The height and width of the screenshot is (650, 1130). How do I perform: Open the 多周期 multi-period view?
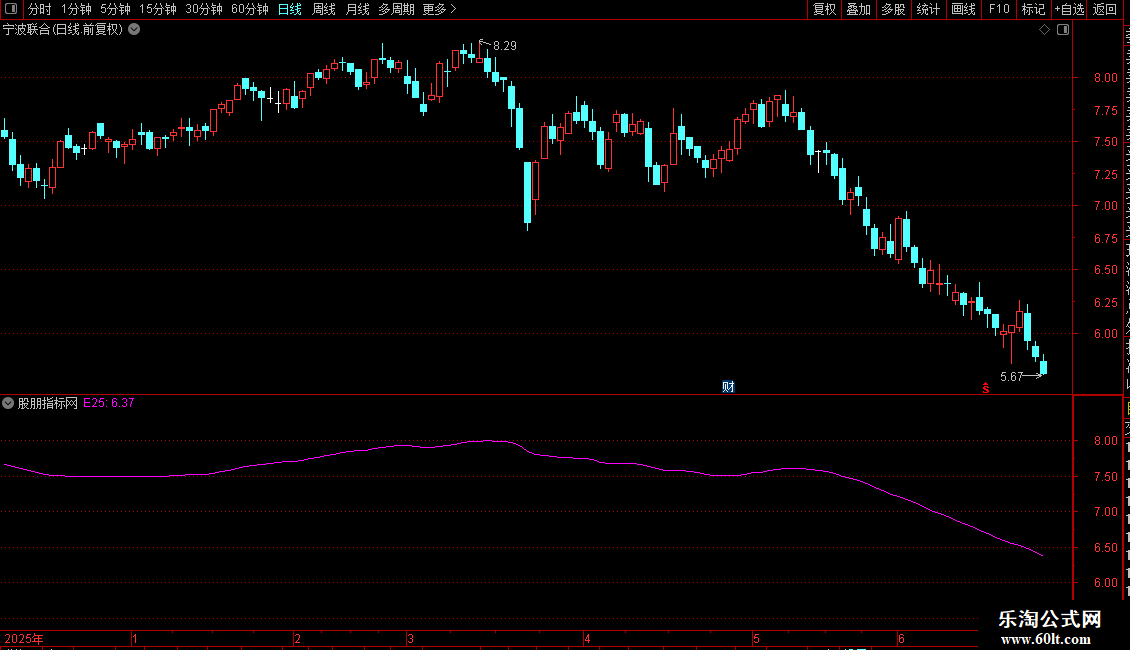(396, 9)
